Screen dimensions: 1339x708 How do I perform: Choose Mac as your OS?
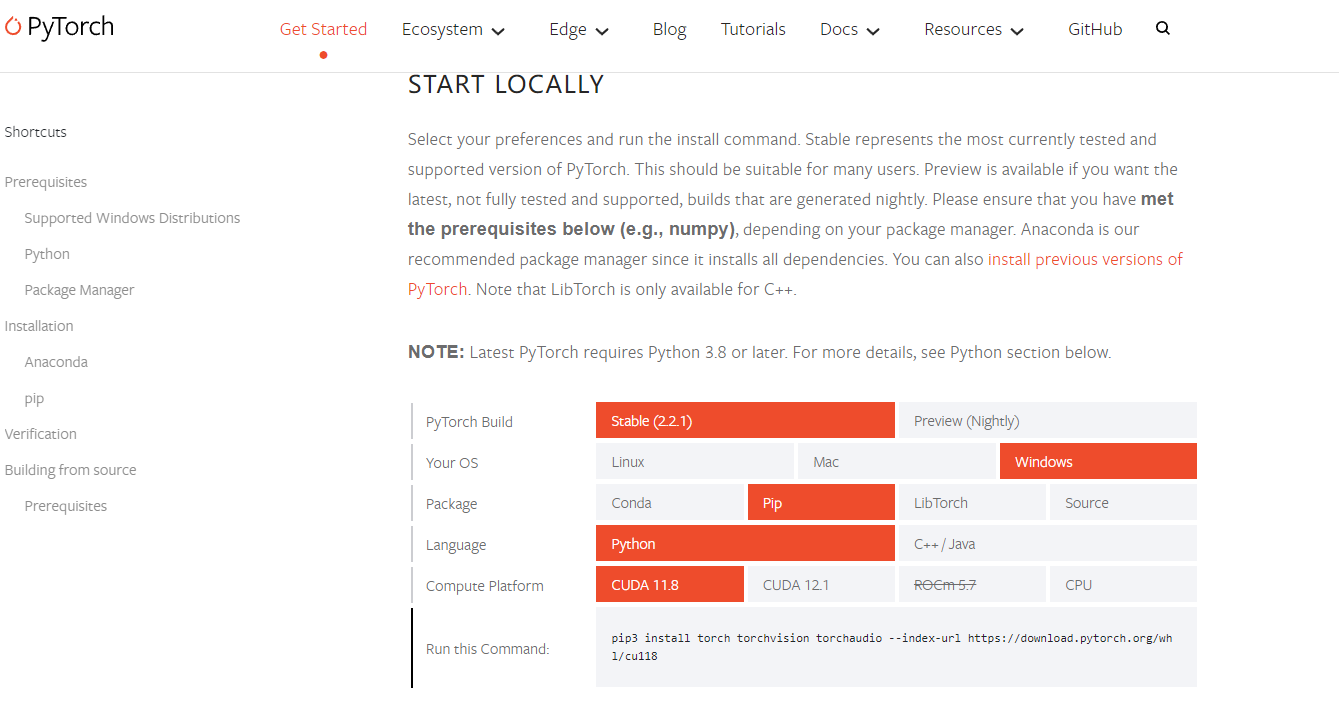click(x=896, y=461)
